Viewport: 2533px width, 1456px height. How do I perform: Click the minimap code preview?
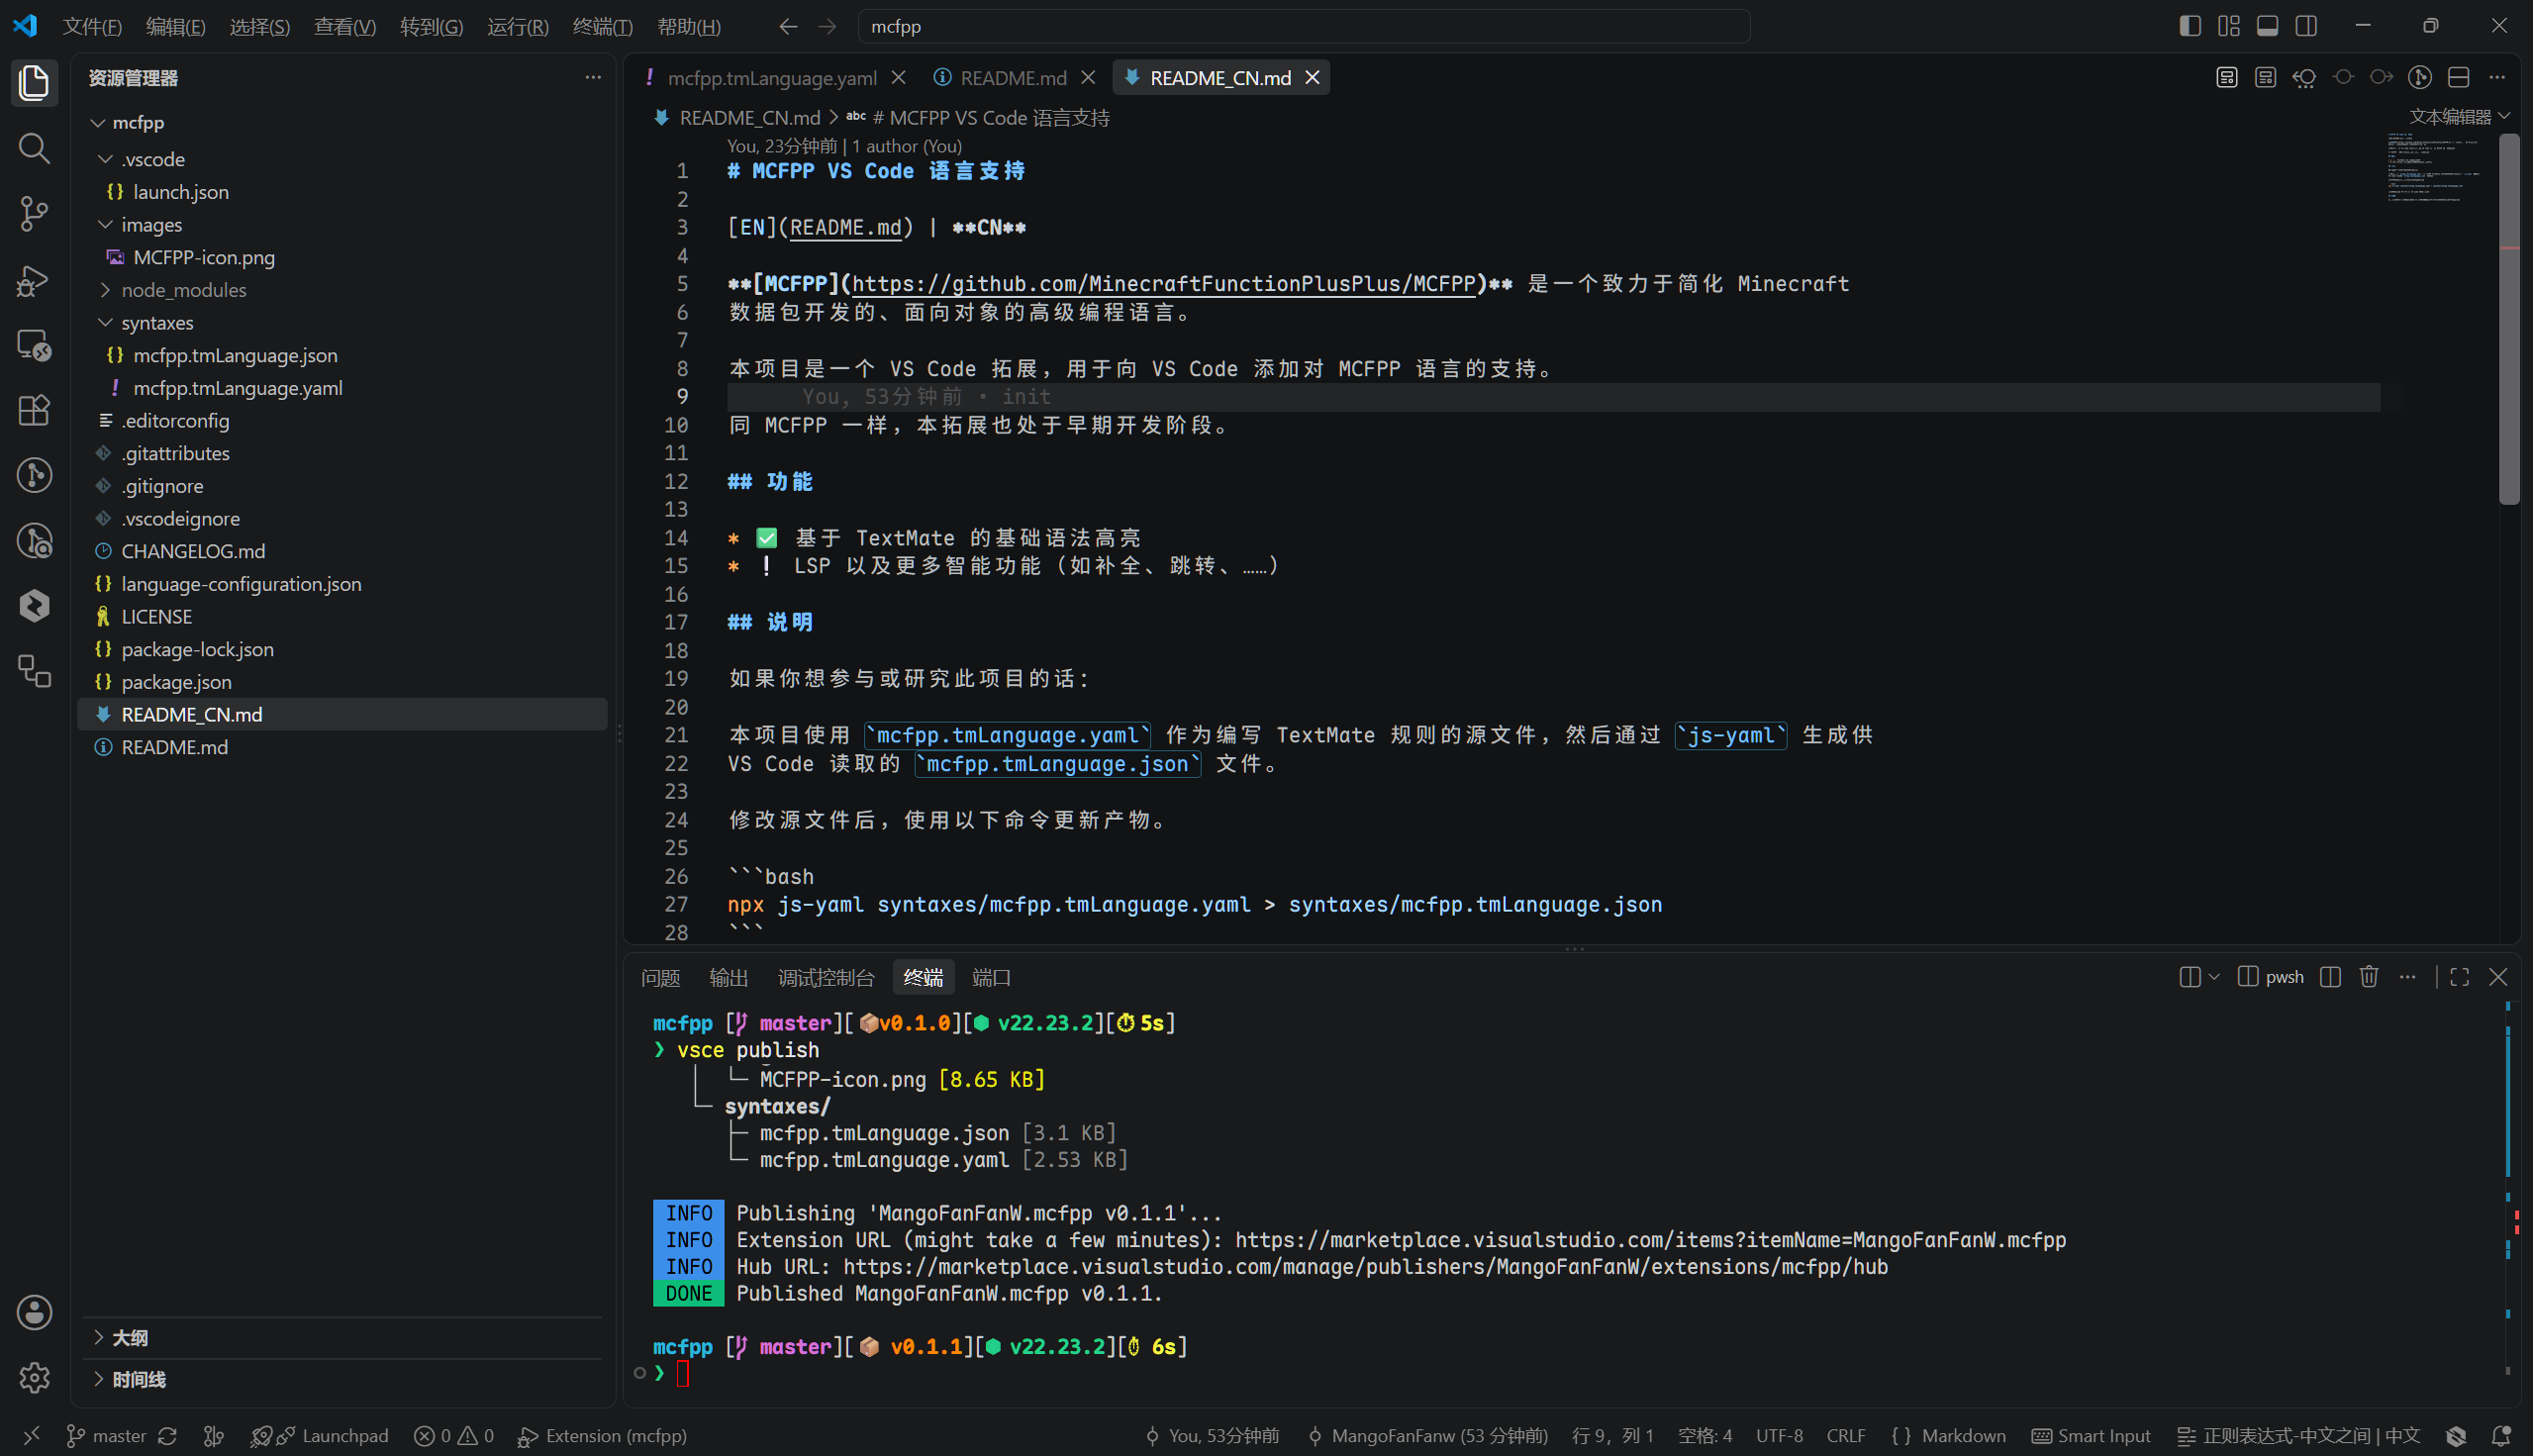2433,168
